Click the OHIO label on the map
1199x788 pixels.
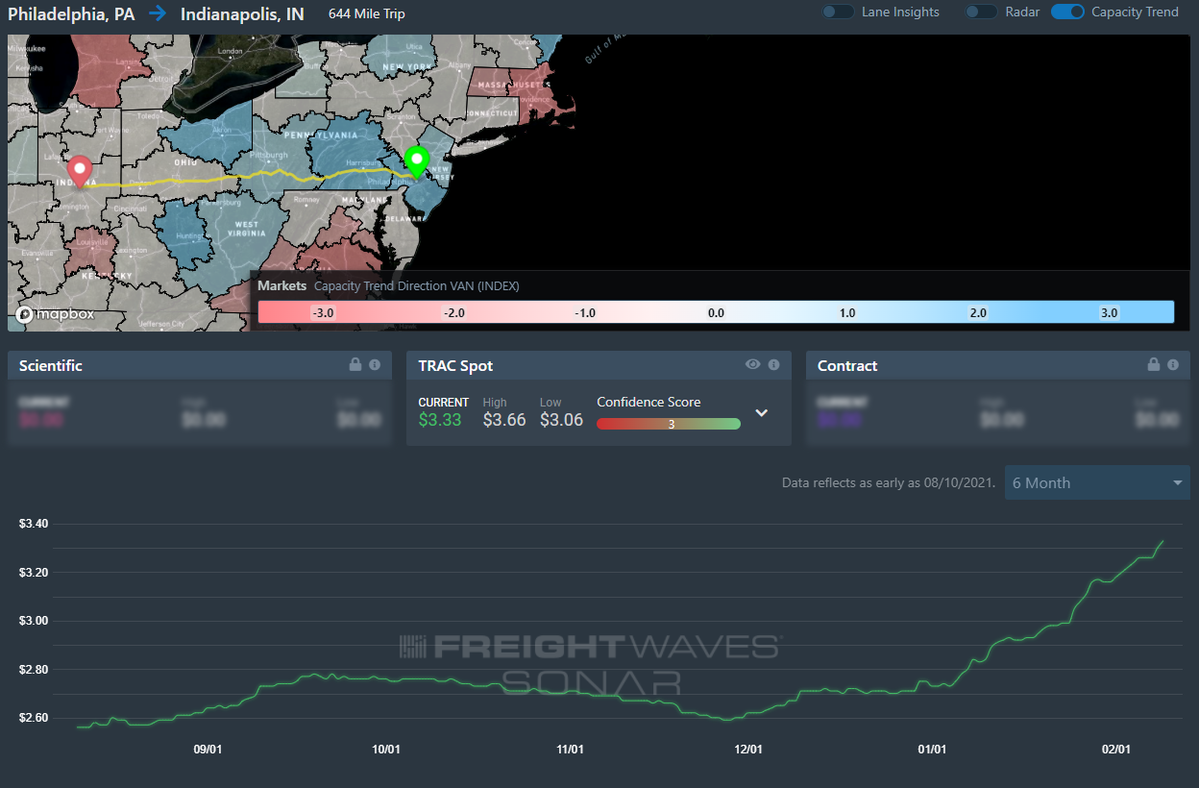click(x=186, y=163)
